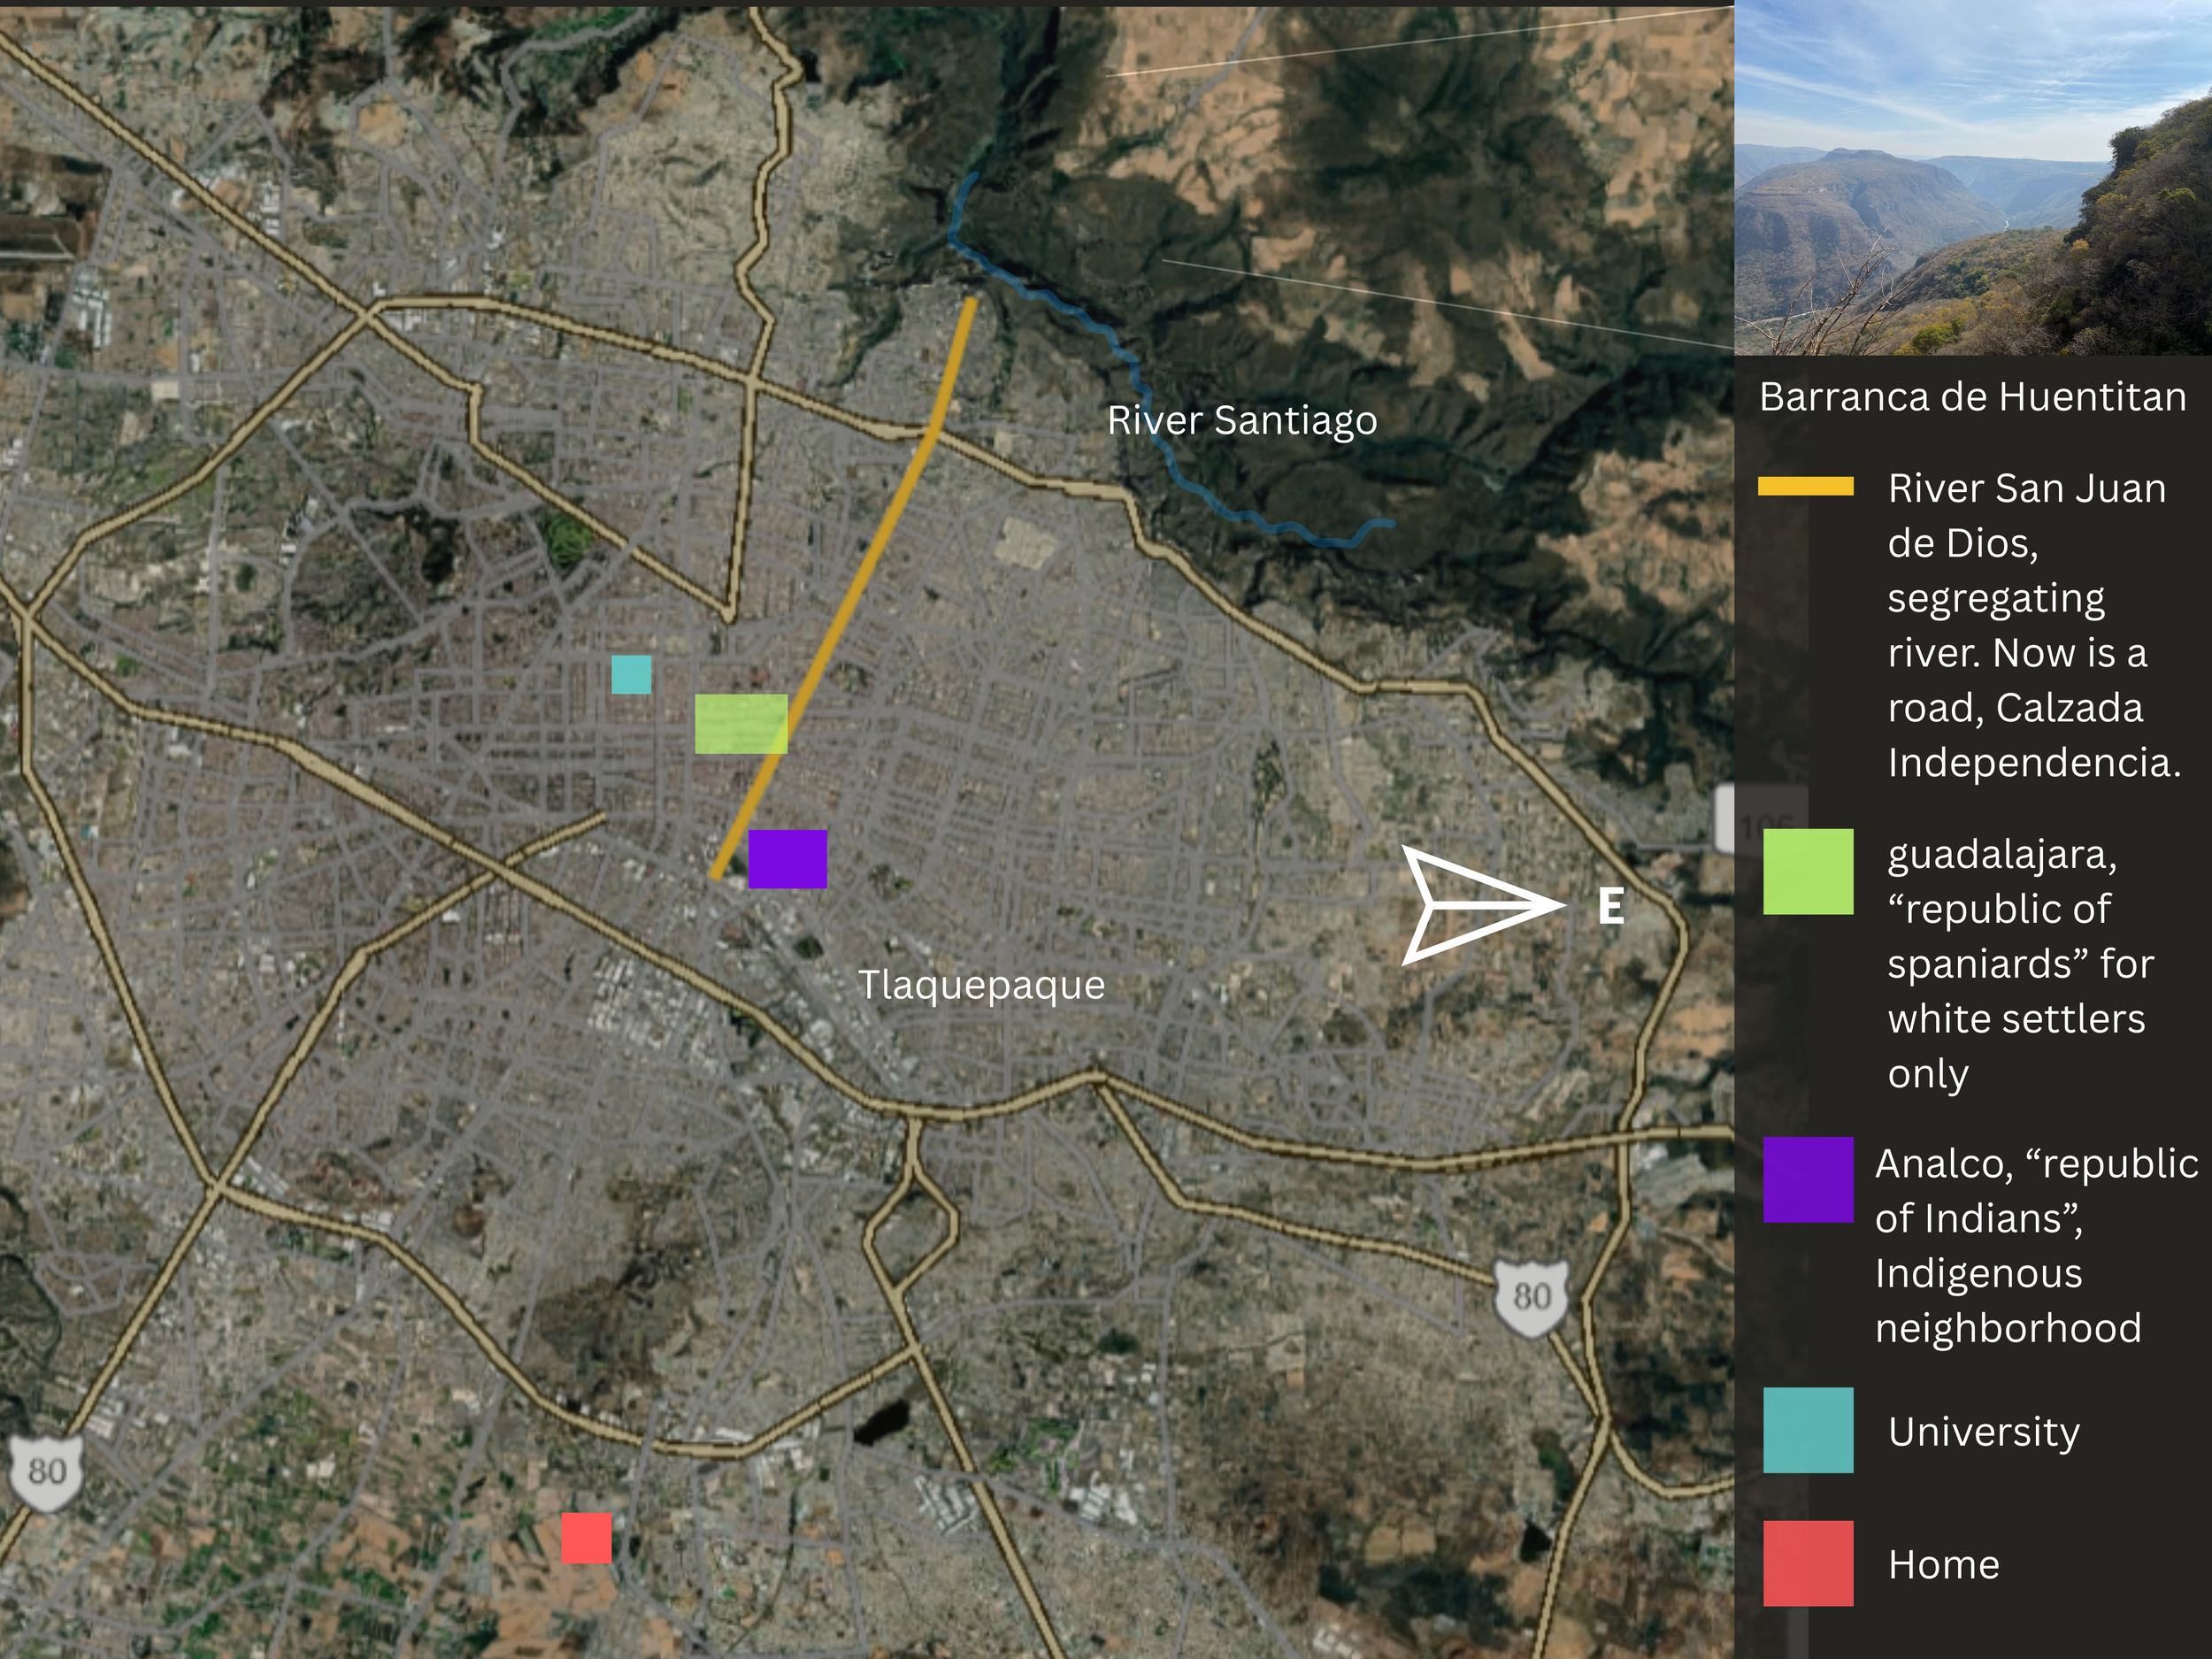
Task: Click the red Home legend swatch
Action: (x=1808, y=1563)
